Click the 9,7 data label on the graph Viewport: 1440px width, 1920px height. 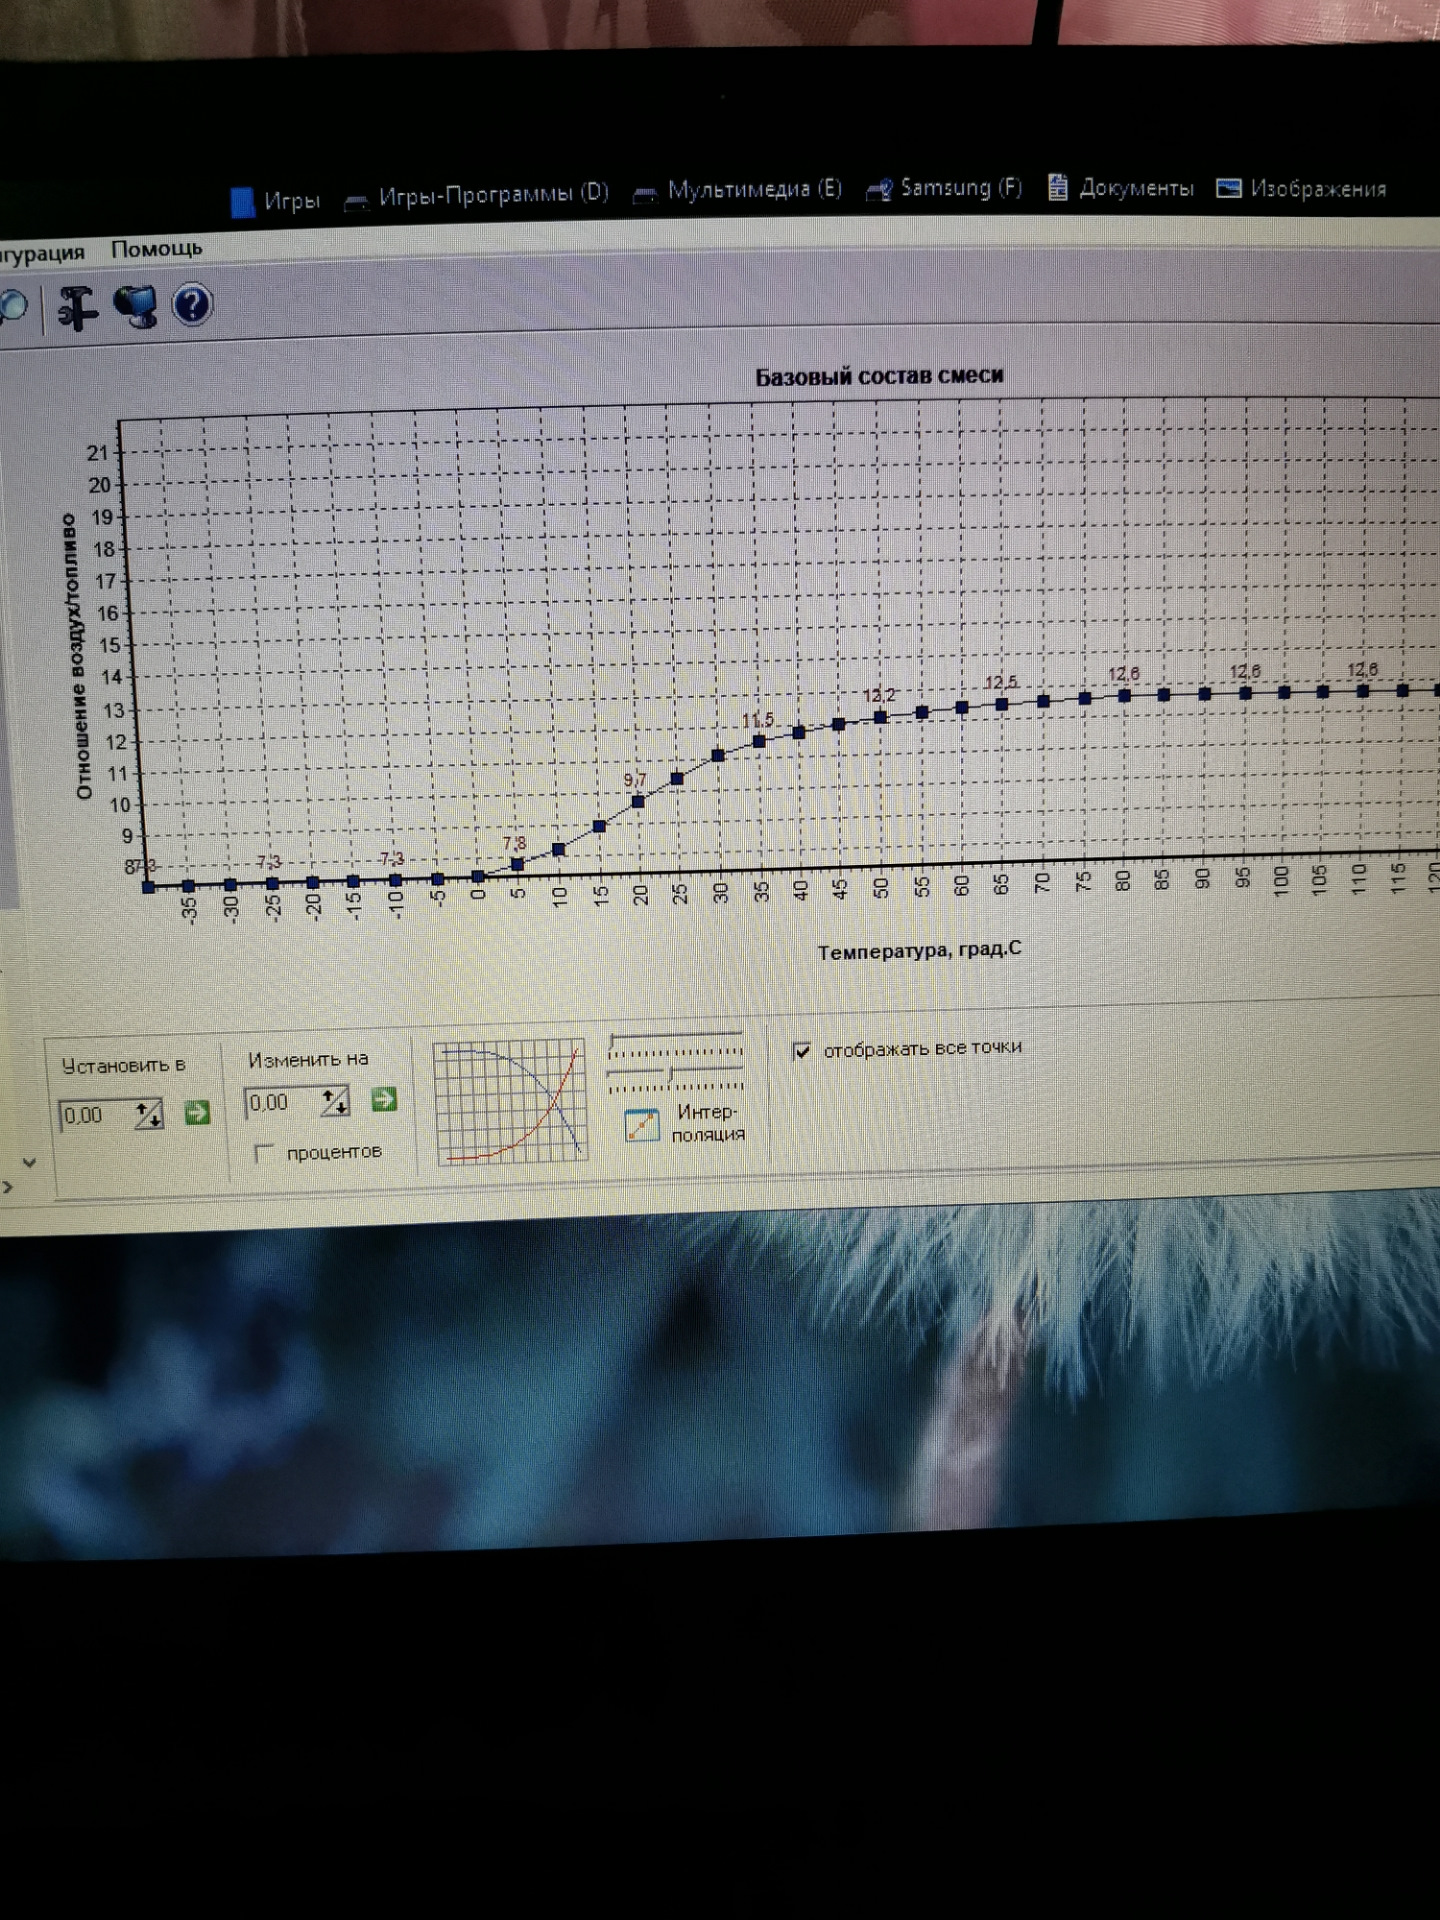tap(635, 780)
